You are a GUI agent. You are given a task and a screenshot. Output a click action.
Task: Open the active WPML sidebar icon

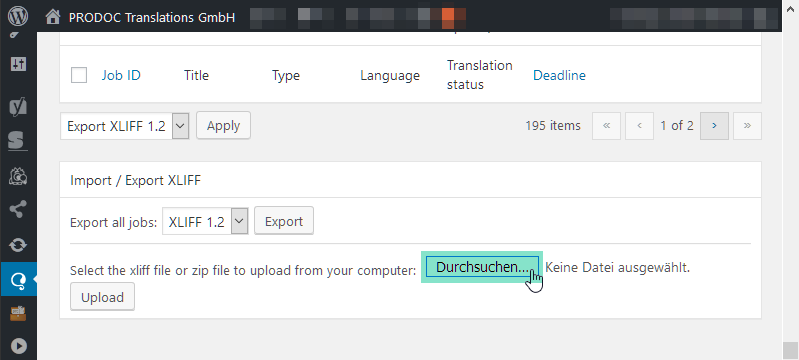(18, 279)
